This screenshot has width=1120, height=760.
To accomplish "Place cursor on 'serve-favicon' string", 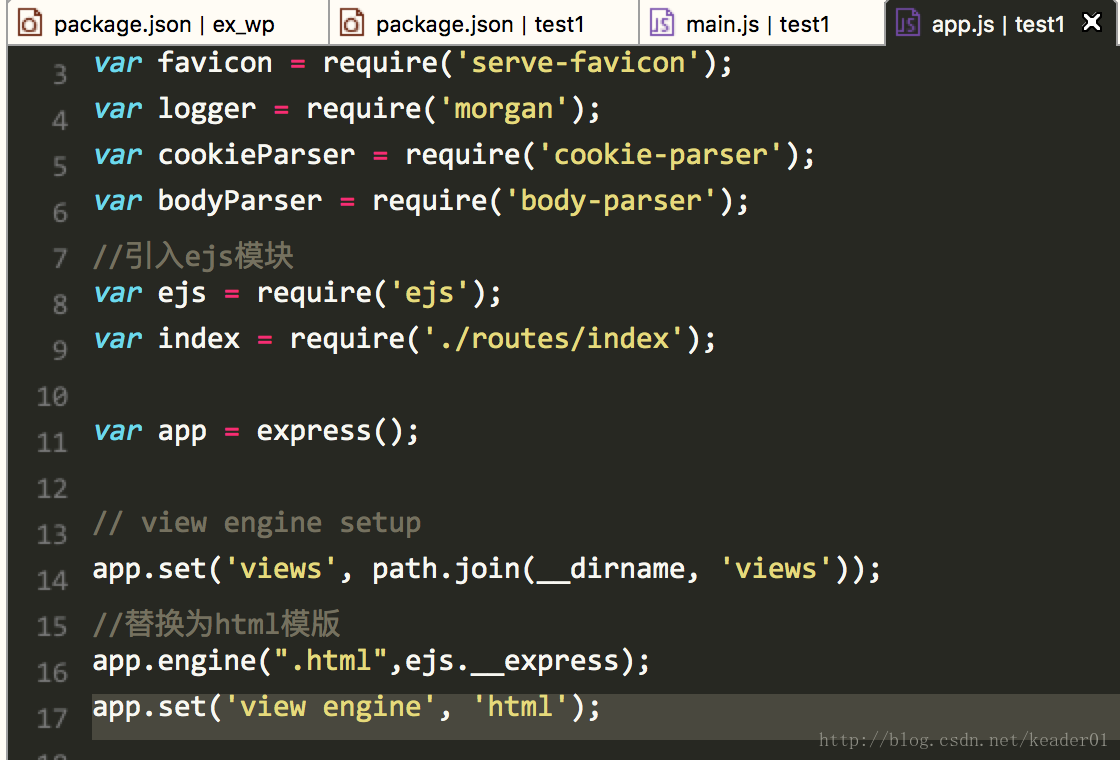I will (578, 63).
